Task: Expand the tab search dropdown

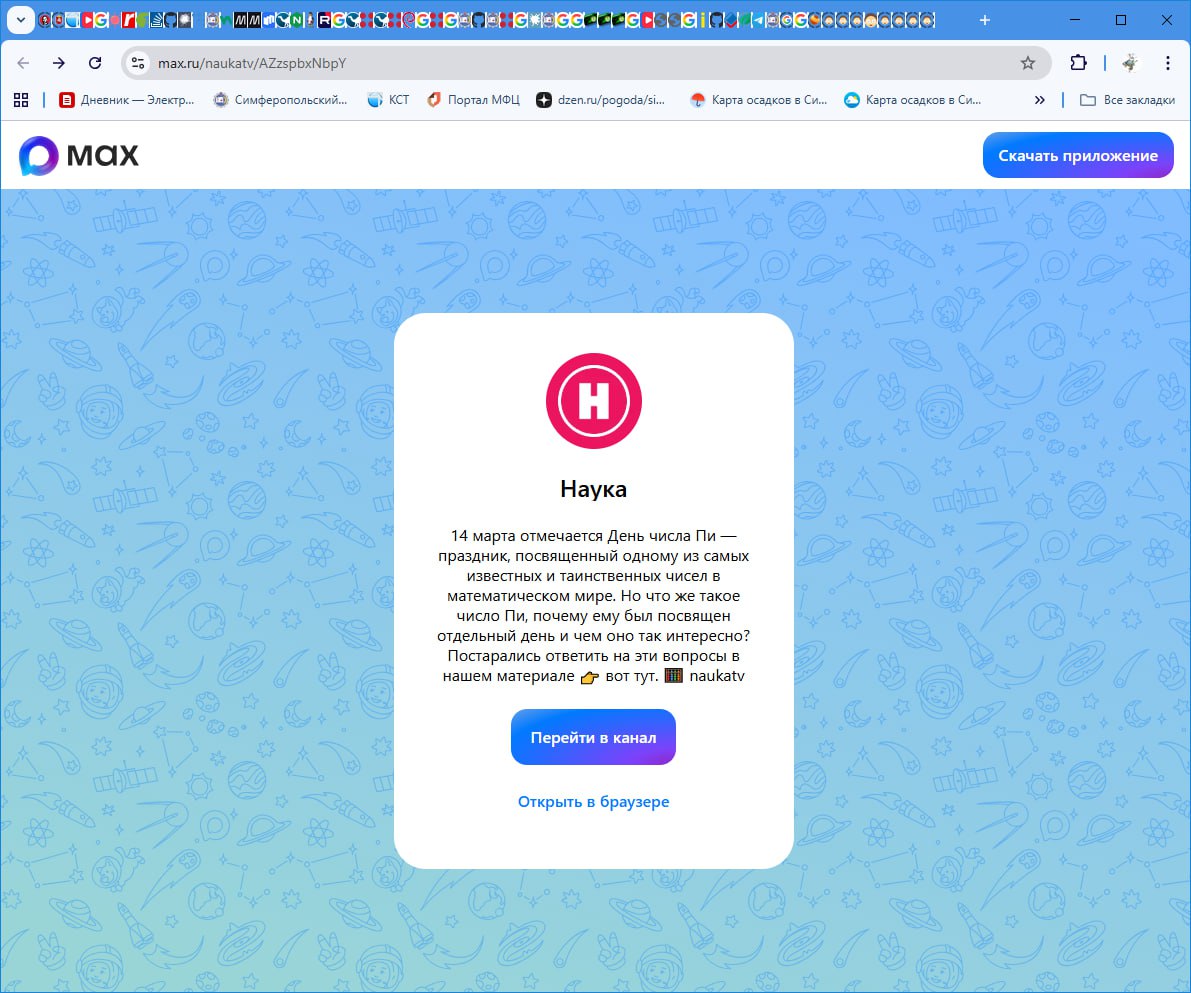Action: [20, 20]
